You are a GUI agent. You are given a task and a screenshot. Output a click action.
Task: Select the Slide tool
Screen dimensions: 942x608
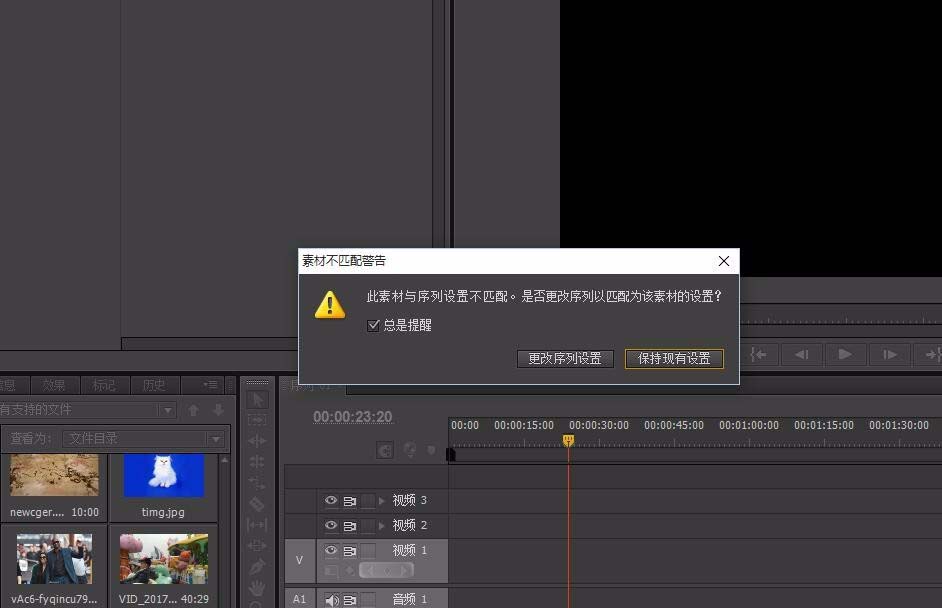(x=257, y=546)
